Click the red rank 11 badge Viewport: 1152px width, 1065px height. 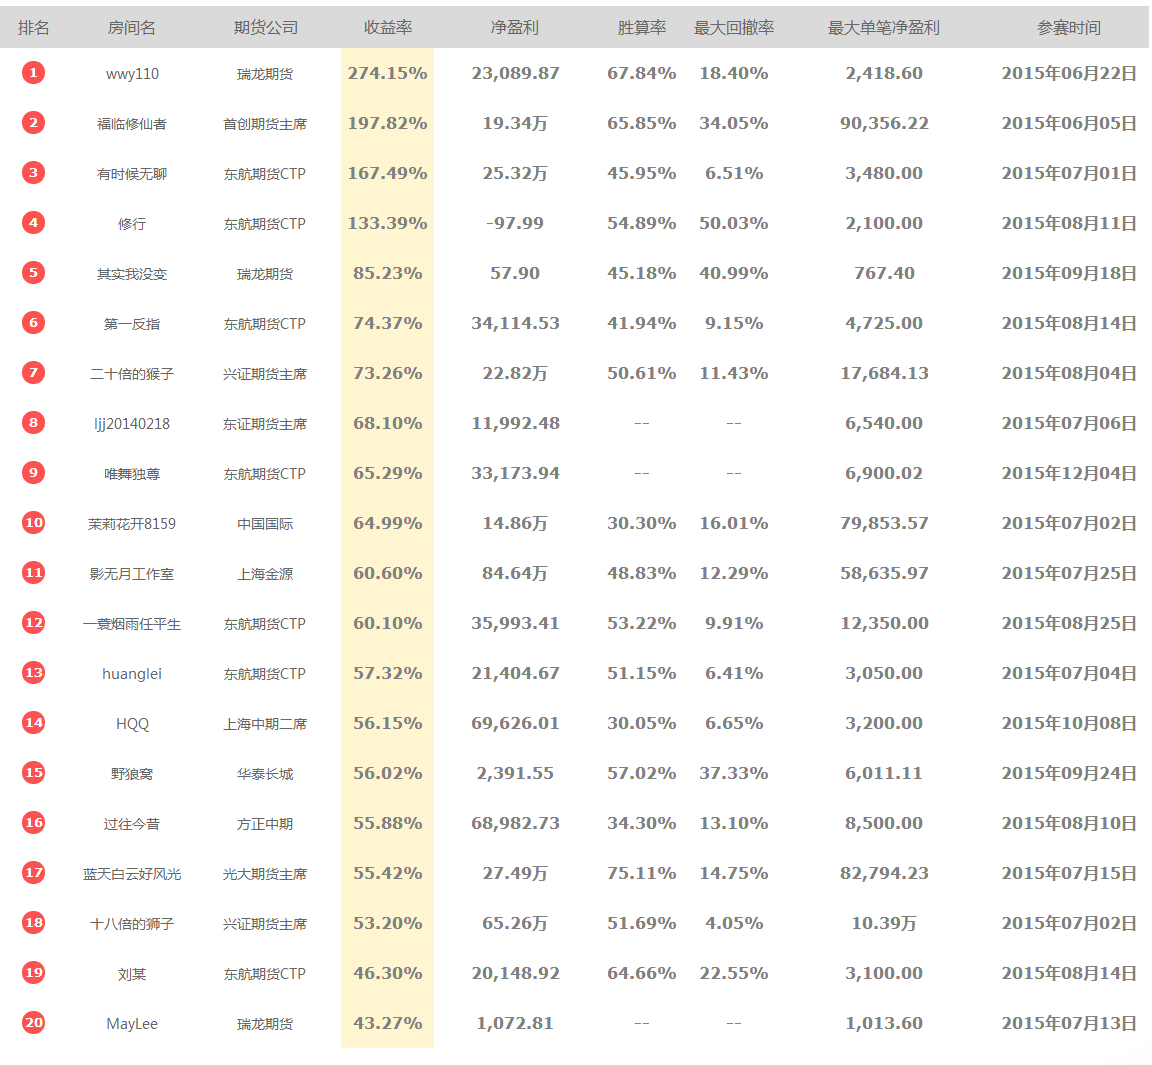coord(33,572)
